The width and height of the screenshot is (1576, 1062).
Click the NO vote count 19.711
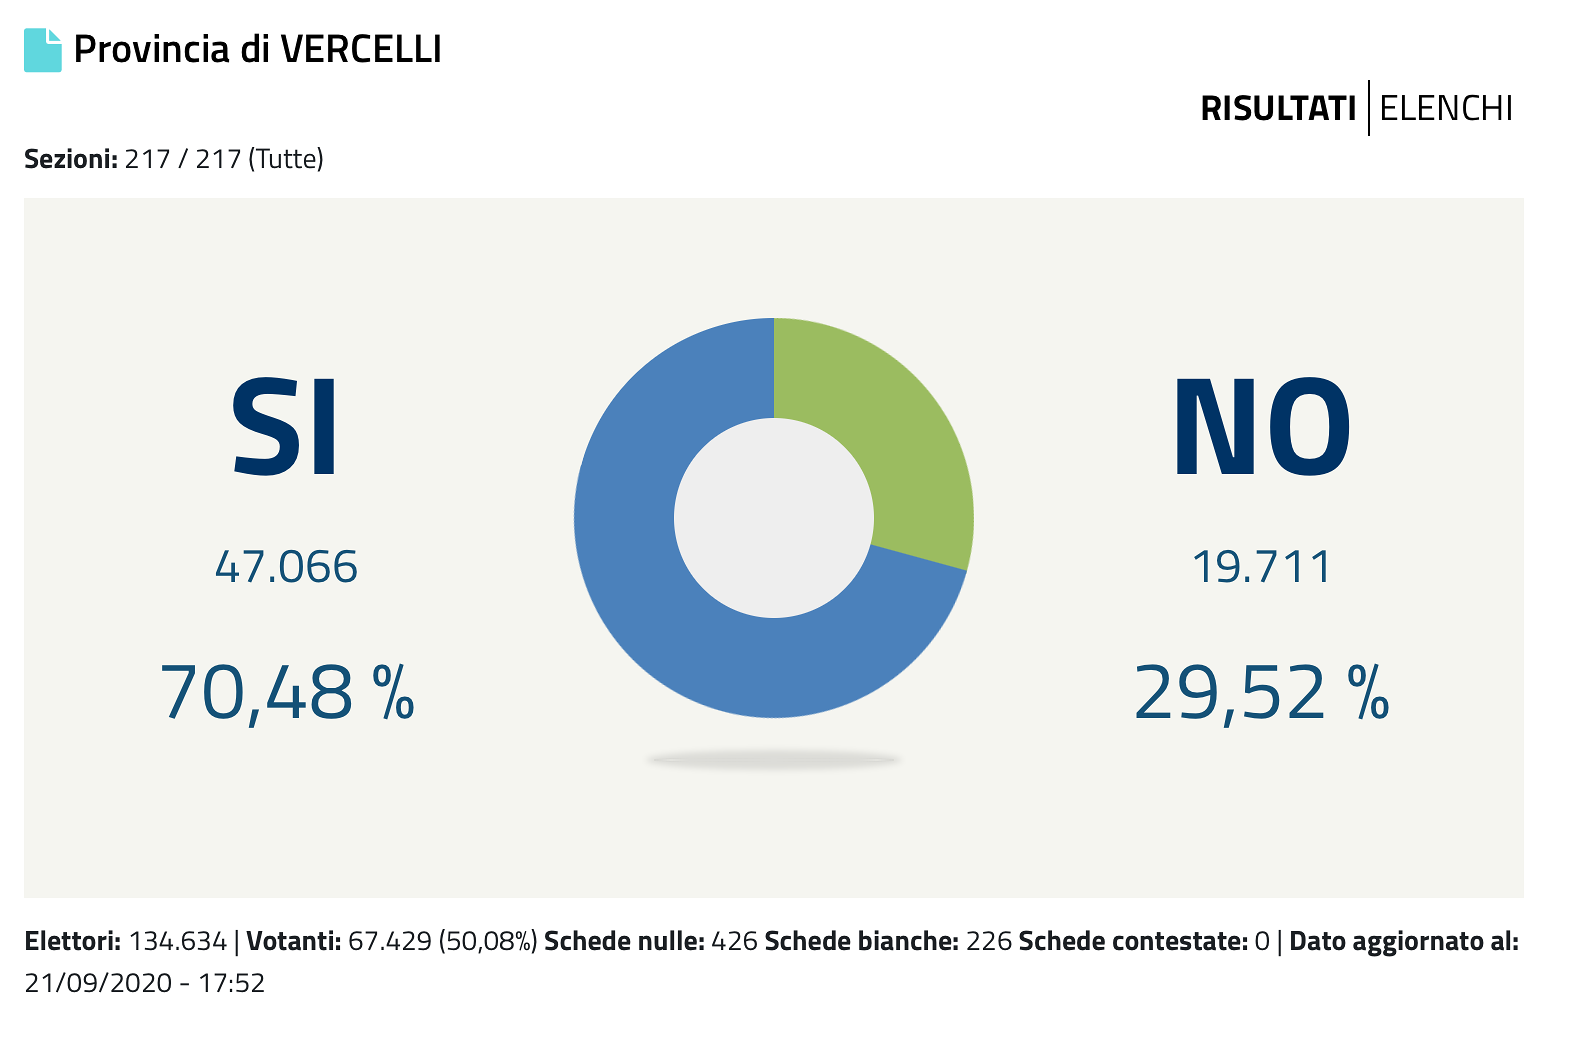pos(1261,567)
